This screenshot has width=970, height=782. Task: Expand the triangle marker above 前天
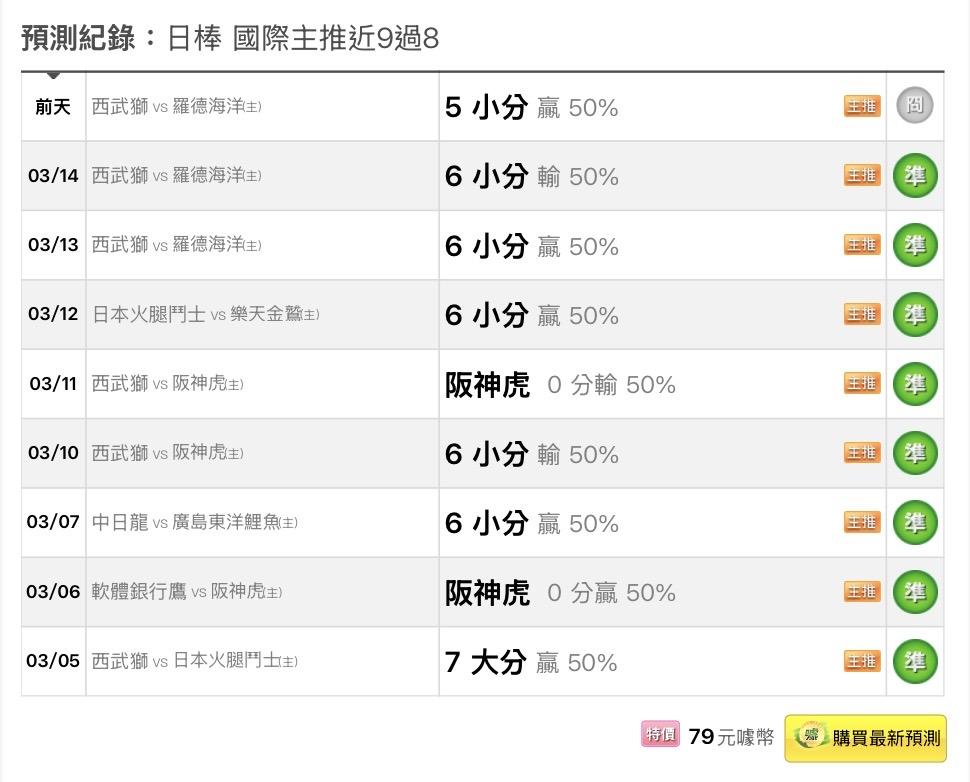tap(53, 75)
